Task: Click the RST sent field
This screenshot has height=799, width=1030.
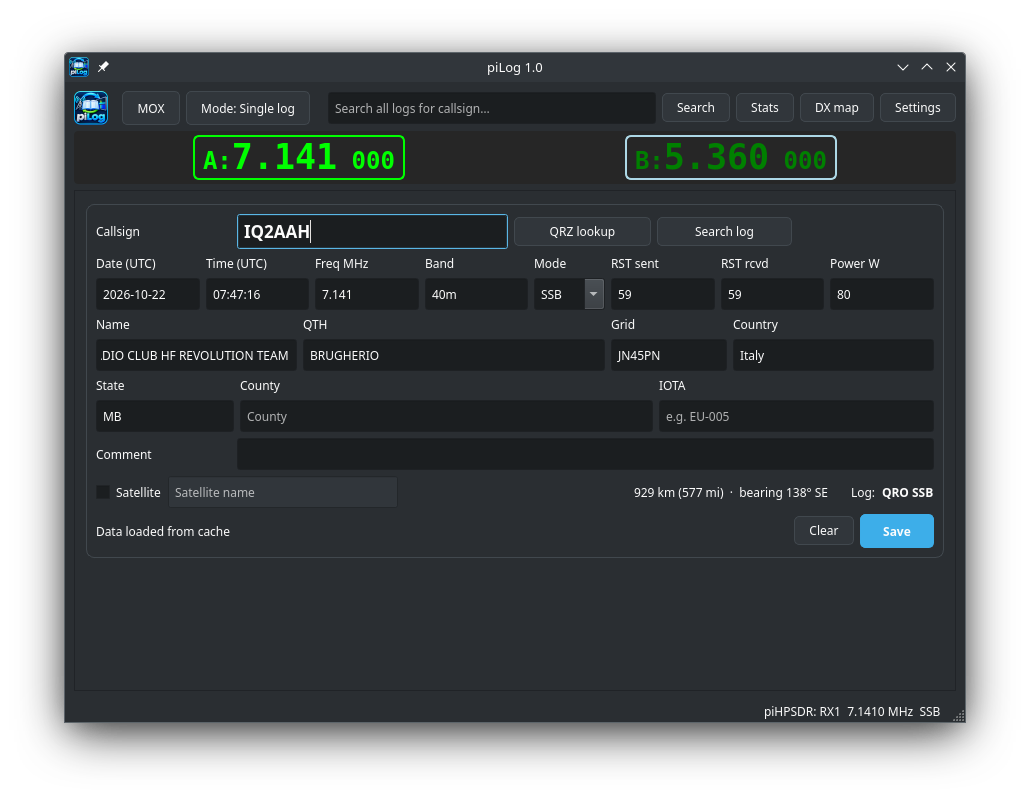Action: pos(663,294)
